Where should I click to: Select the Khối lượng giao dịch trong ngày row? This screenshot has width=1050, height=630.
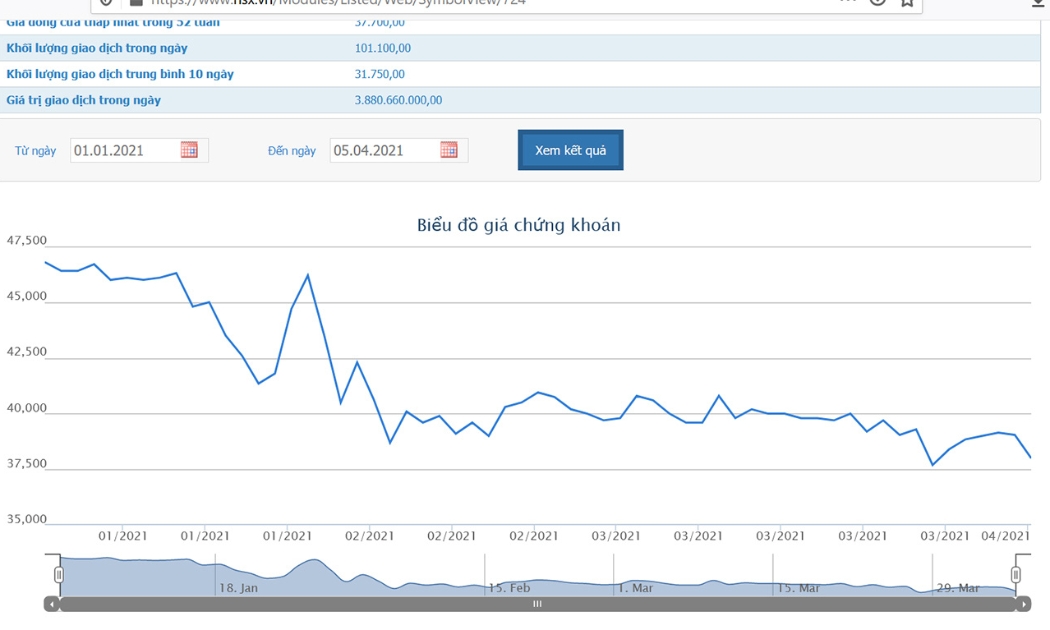[520, 48]
